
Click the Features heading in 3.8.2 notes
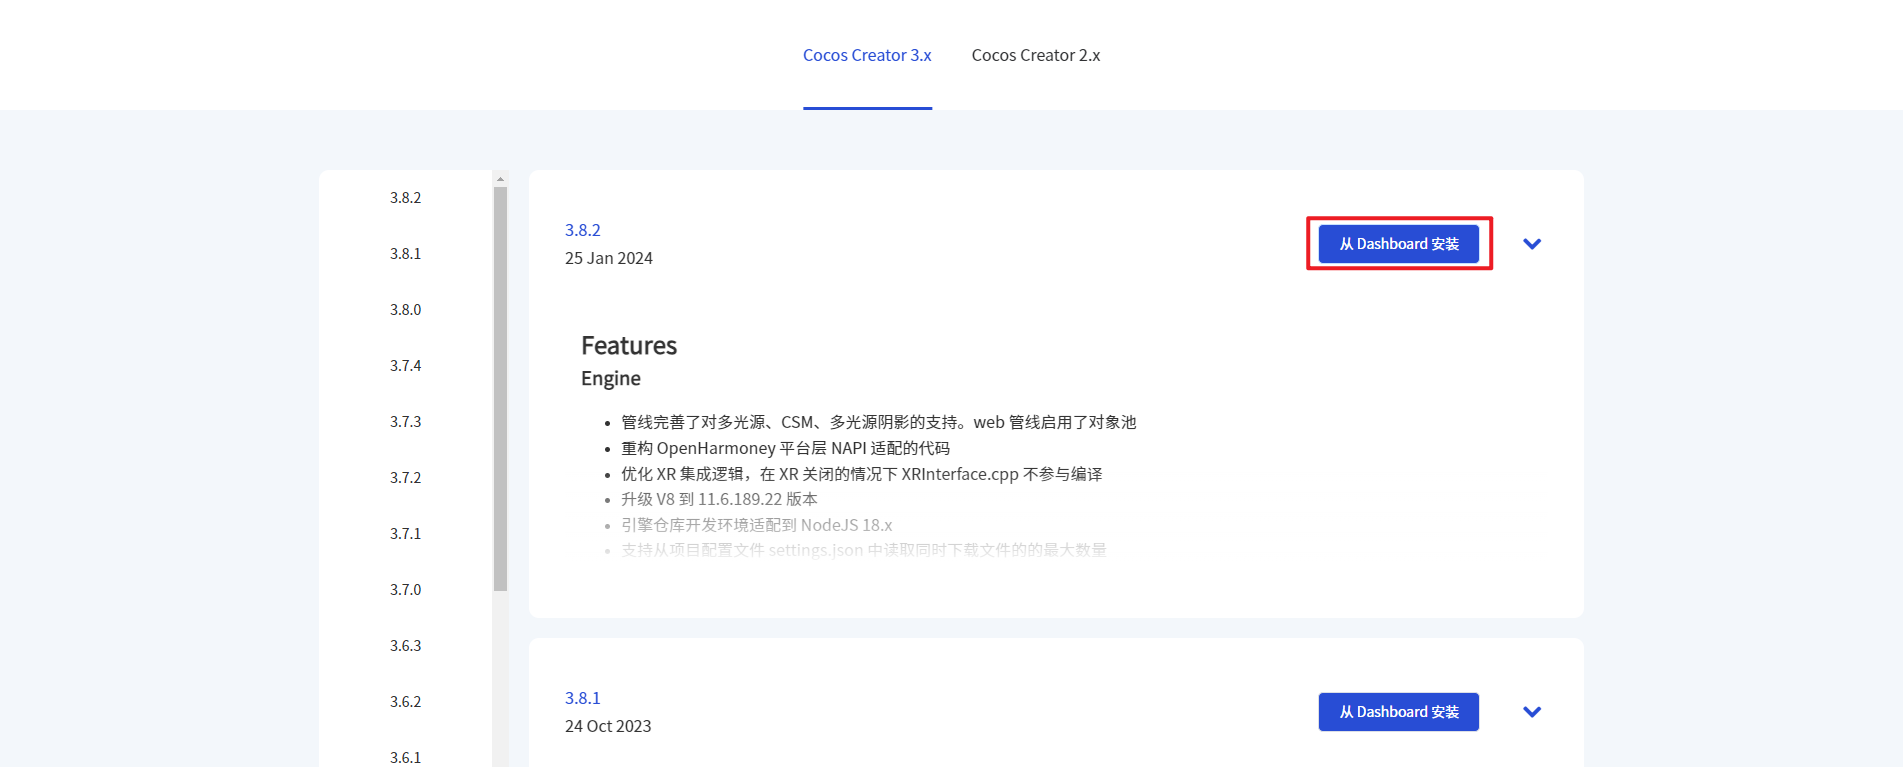(629, 346)
